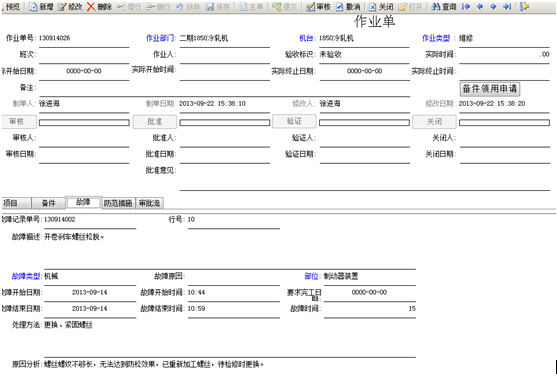Select the 故障 tab
Screen dimensions: 557x378
pos(83,202)
